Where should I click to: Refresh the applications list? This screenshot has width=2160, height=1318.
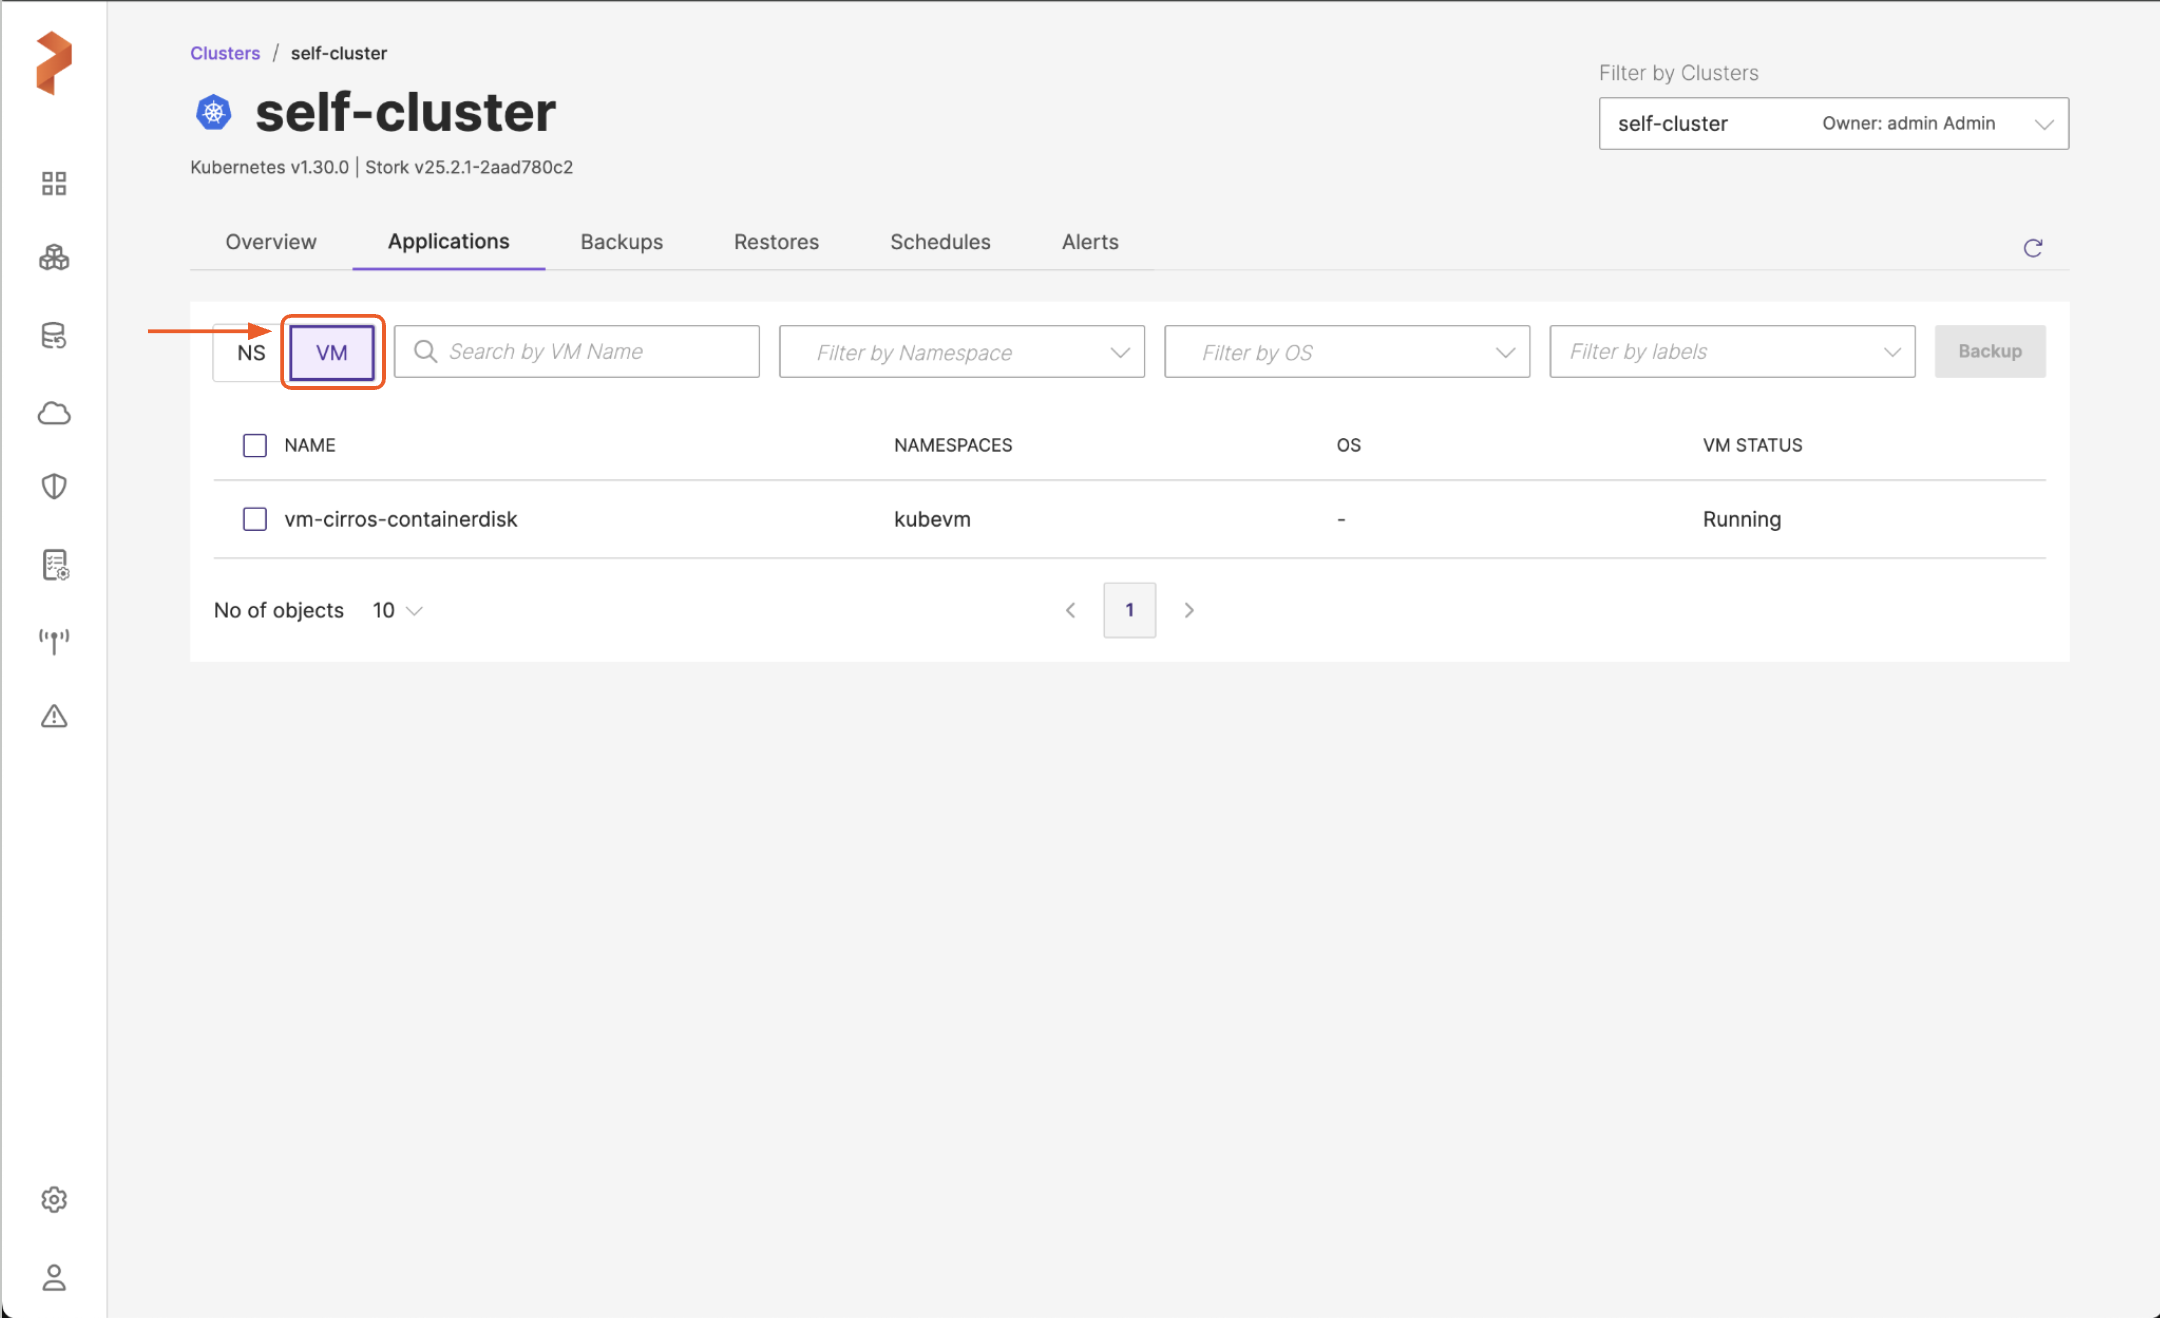[x=2032, y=248]
